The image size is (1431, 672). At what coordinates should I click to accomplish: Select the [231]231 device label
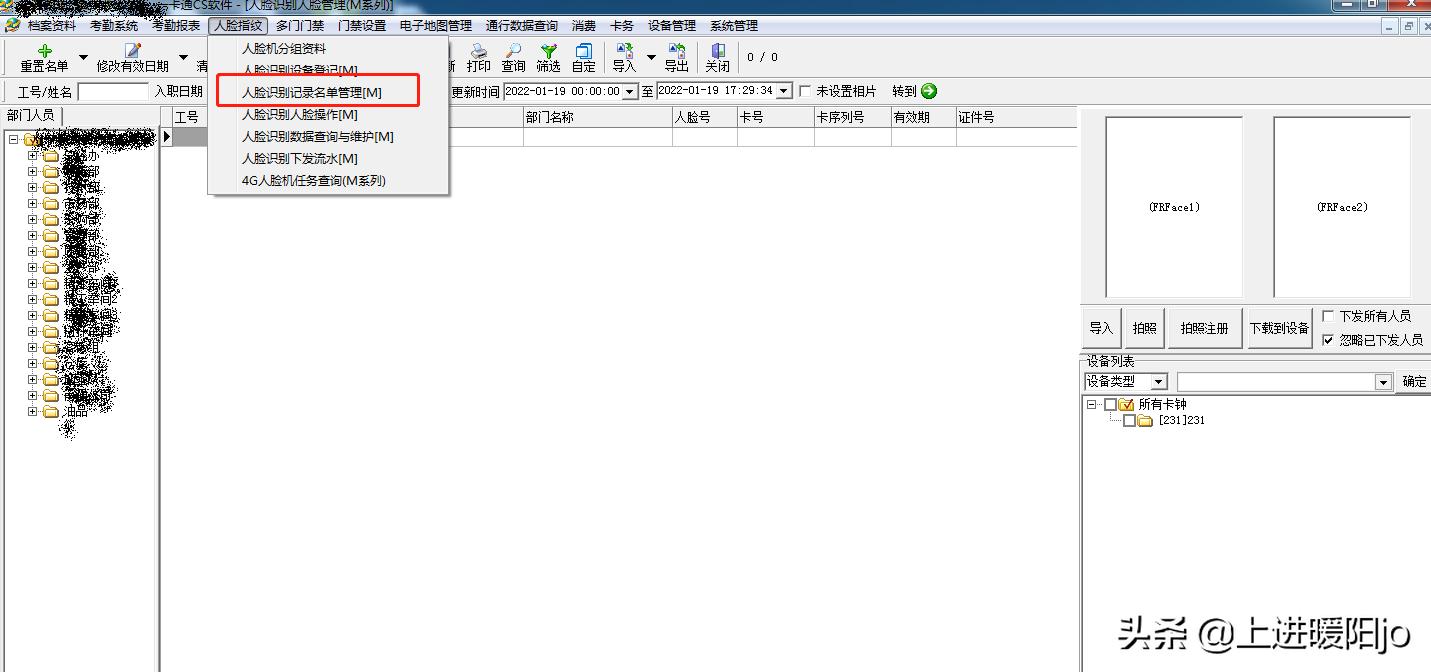click(x=1182, y=421)
